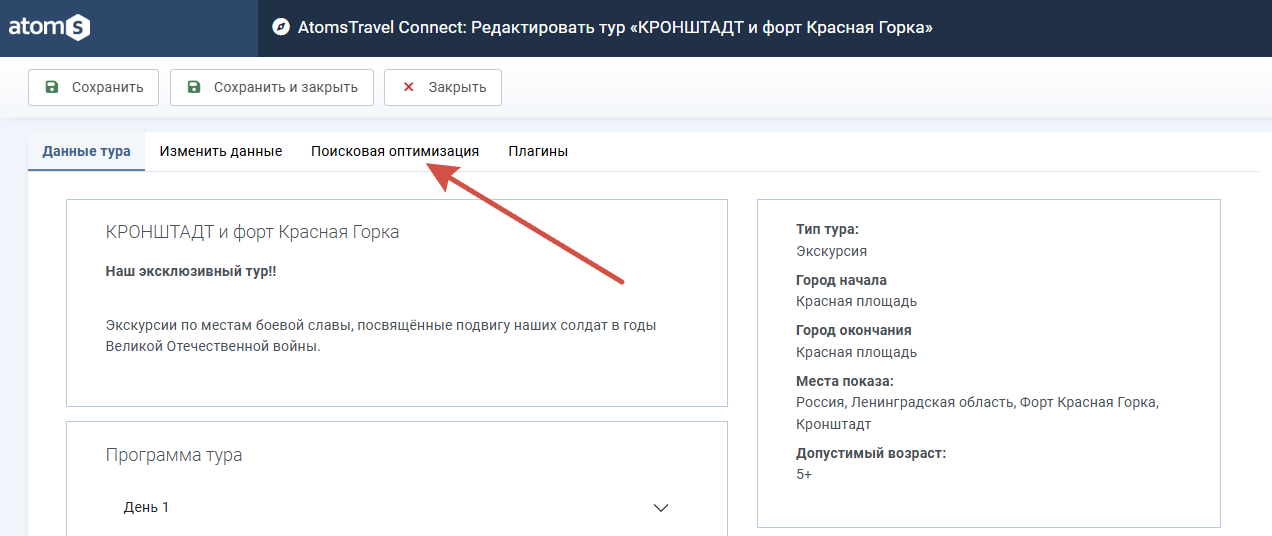Click Сохранить и закрыть button
1272x536 pixels.
272,87
